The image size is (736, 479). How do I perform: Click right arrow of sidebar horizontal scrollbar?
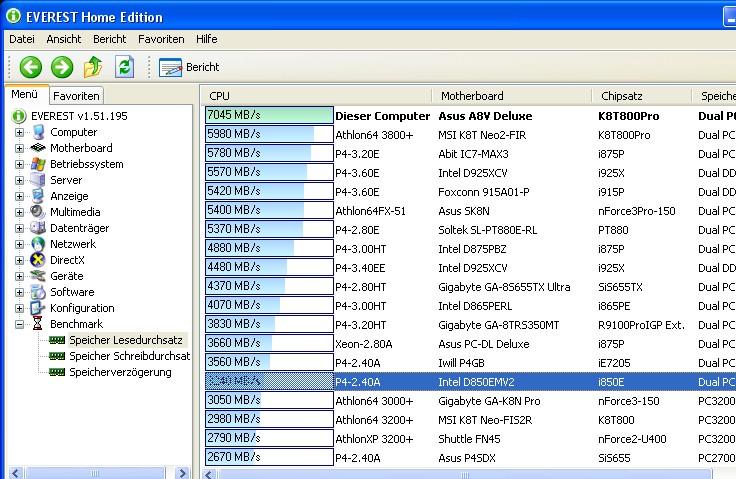[182, 473]
